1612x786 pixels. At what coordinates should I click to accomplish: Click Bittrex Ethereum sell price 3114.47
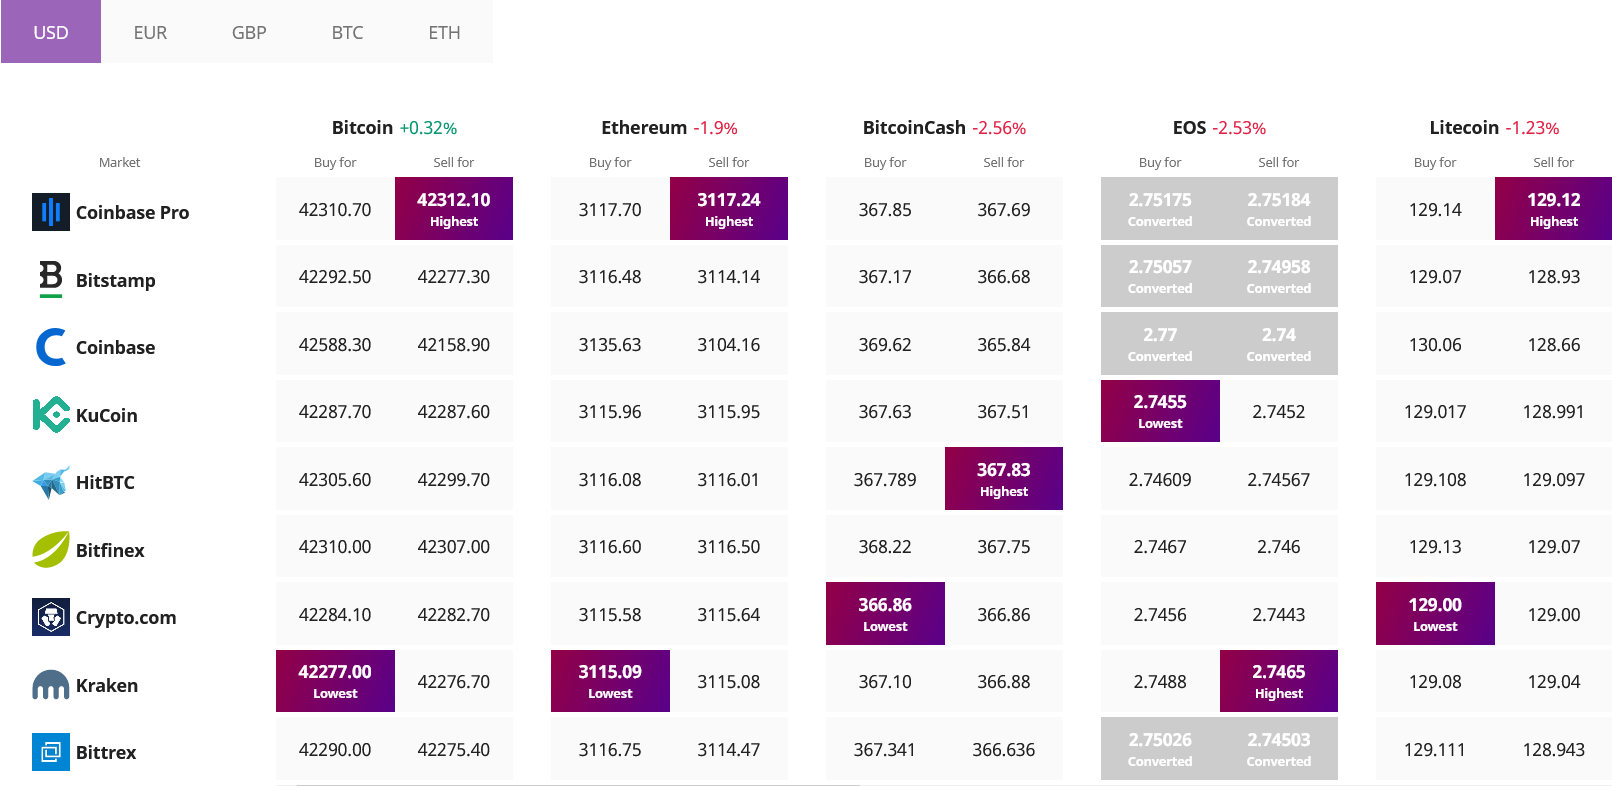pyautogui.click(x=729, y=749)
